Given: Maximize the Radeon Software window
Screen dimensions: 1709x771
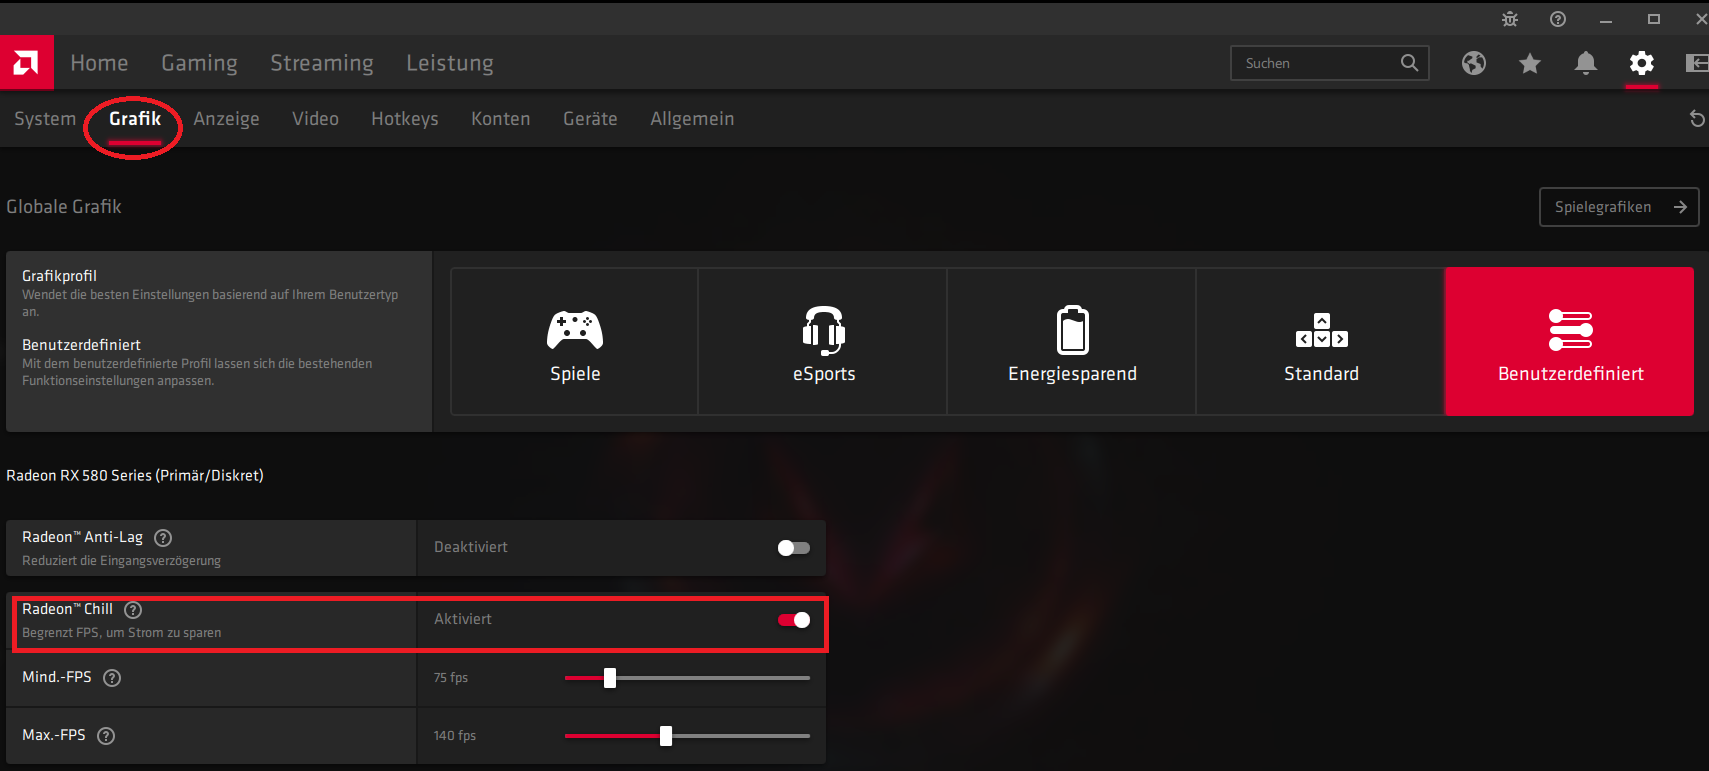Looking at the screenshot, I should coord(1654,19).
